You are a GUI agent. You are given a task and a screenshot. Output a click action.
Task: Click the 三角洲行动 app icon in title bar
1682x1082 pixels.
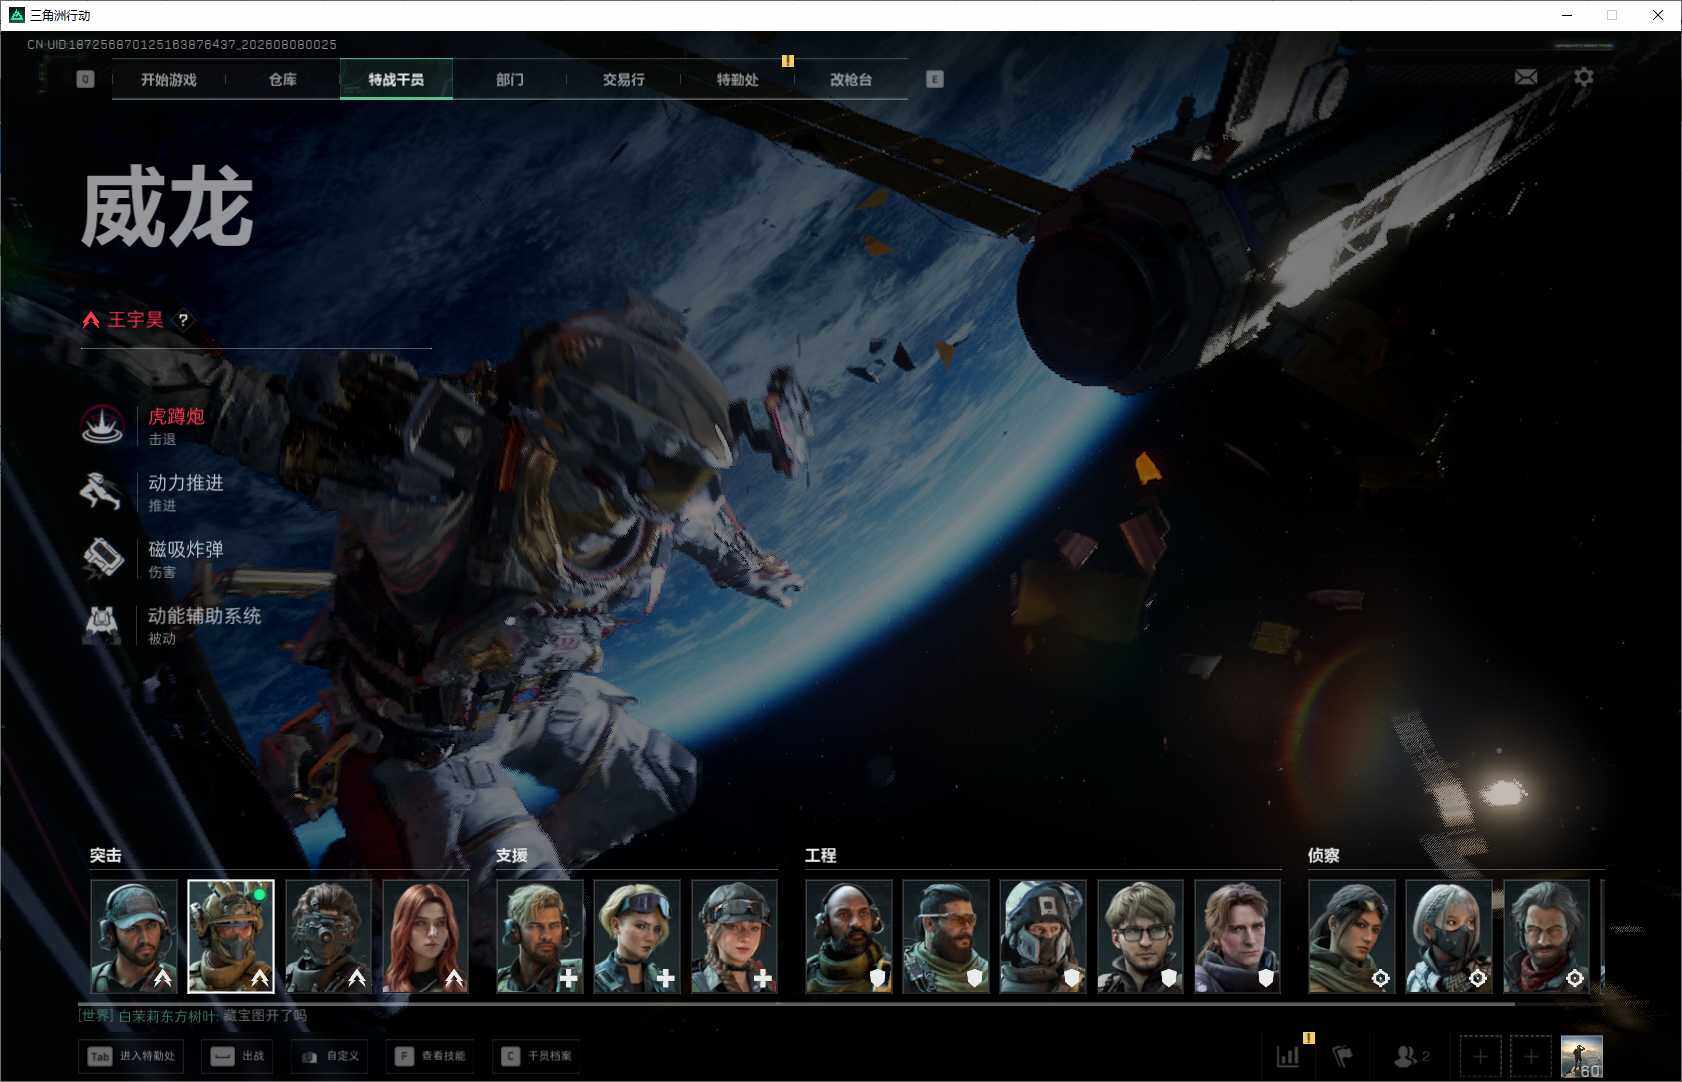point(16,15)
